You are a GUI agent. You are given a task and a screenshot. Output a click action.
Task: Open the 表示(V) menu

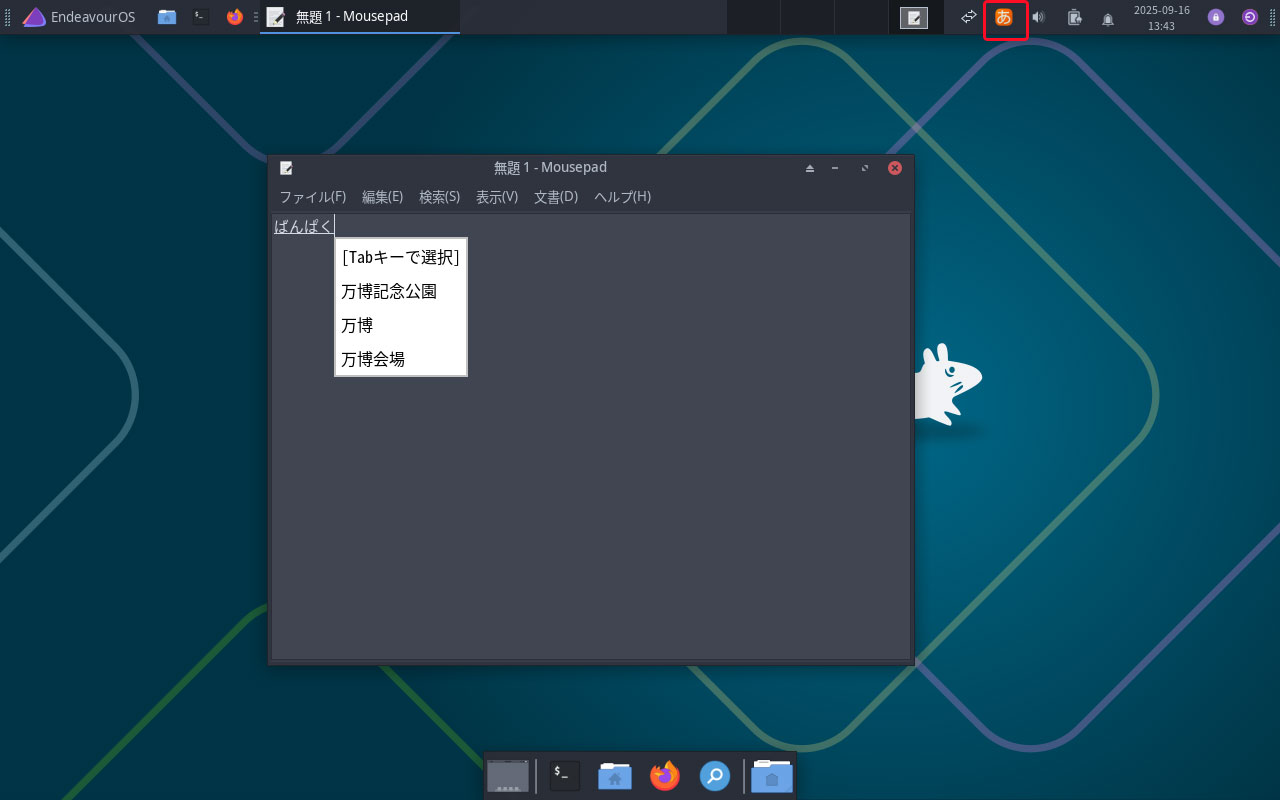tap(497, 197)
